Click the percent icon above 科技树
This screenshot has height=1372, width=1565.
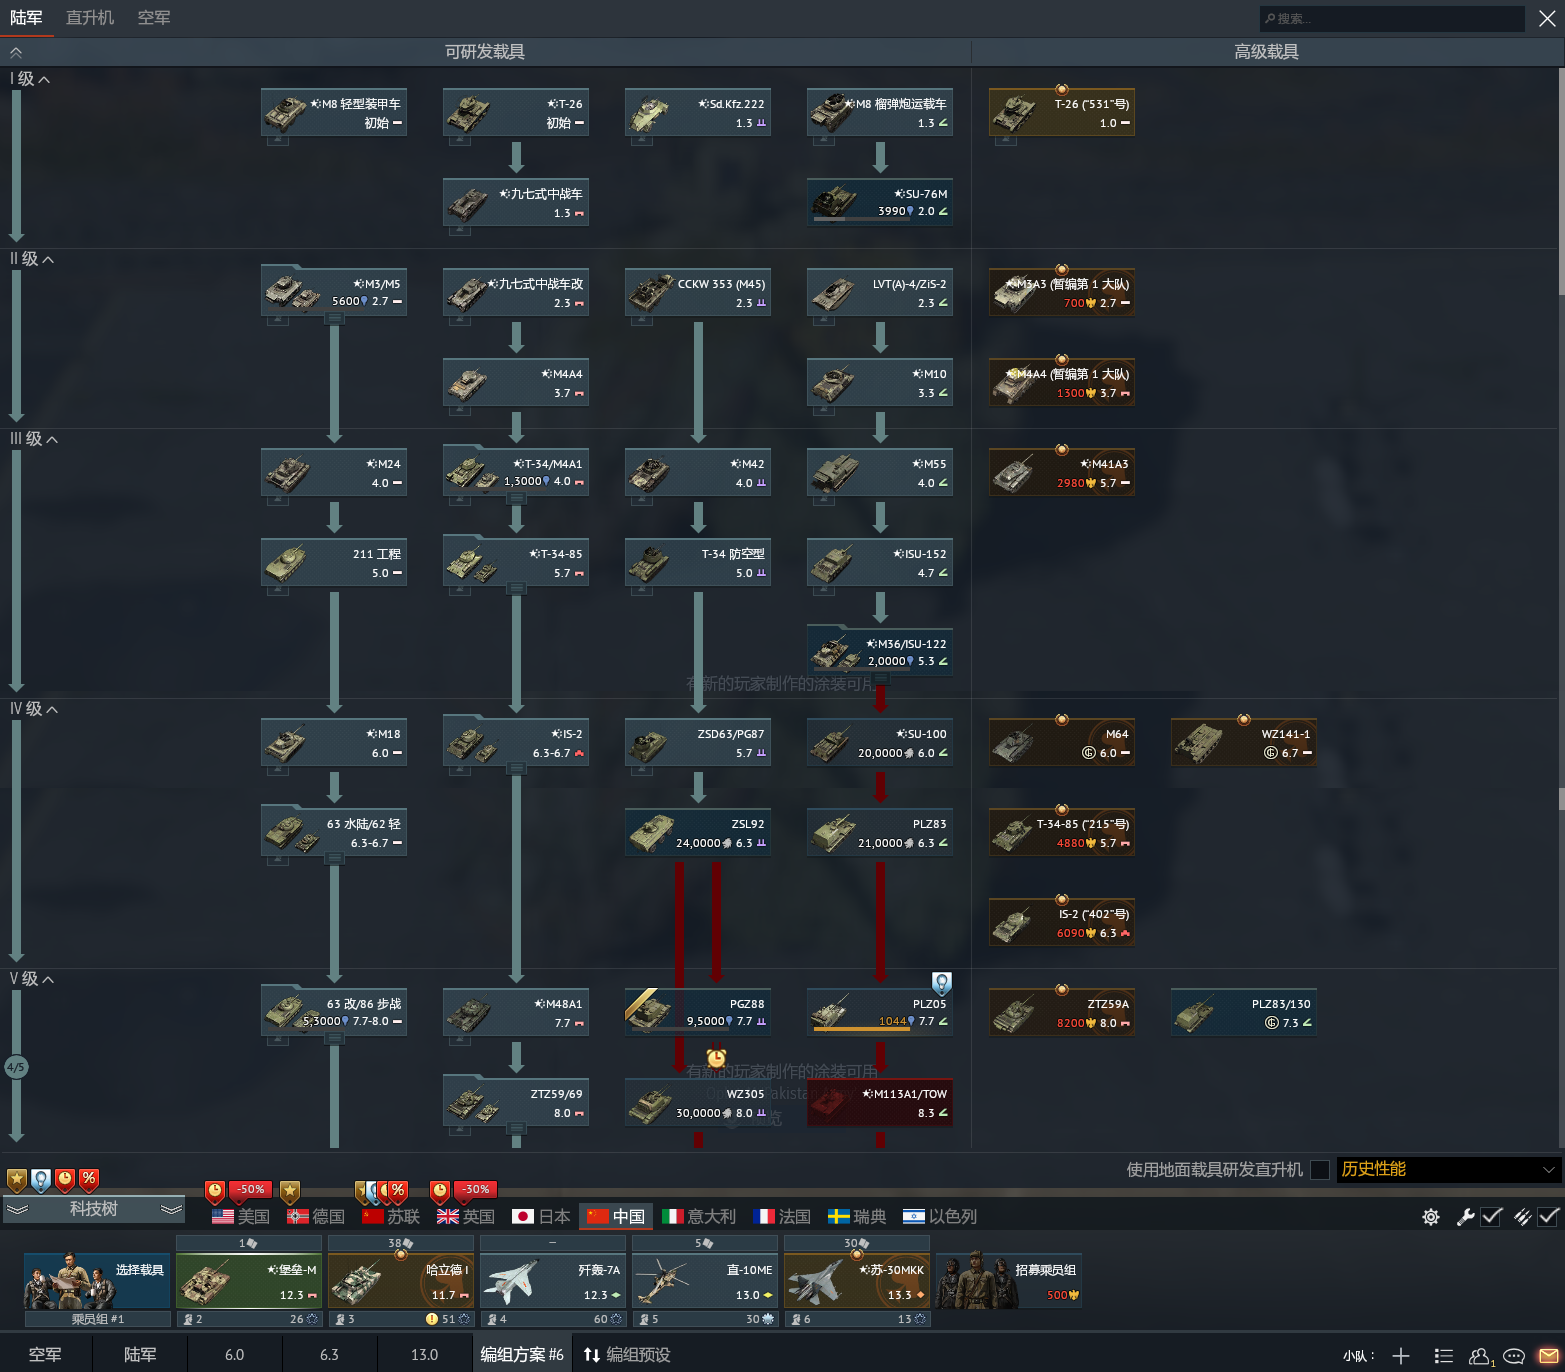tap(89, 1180)
